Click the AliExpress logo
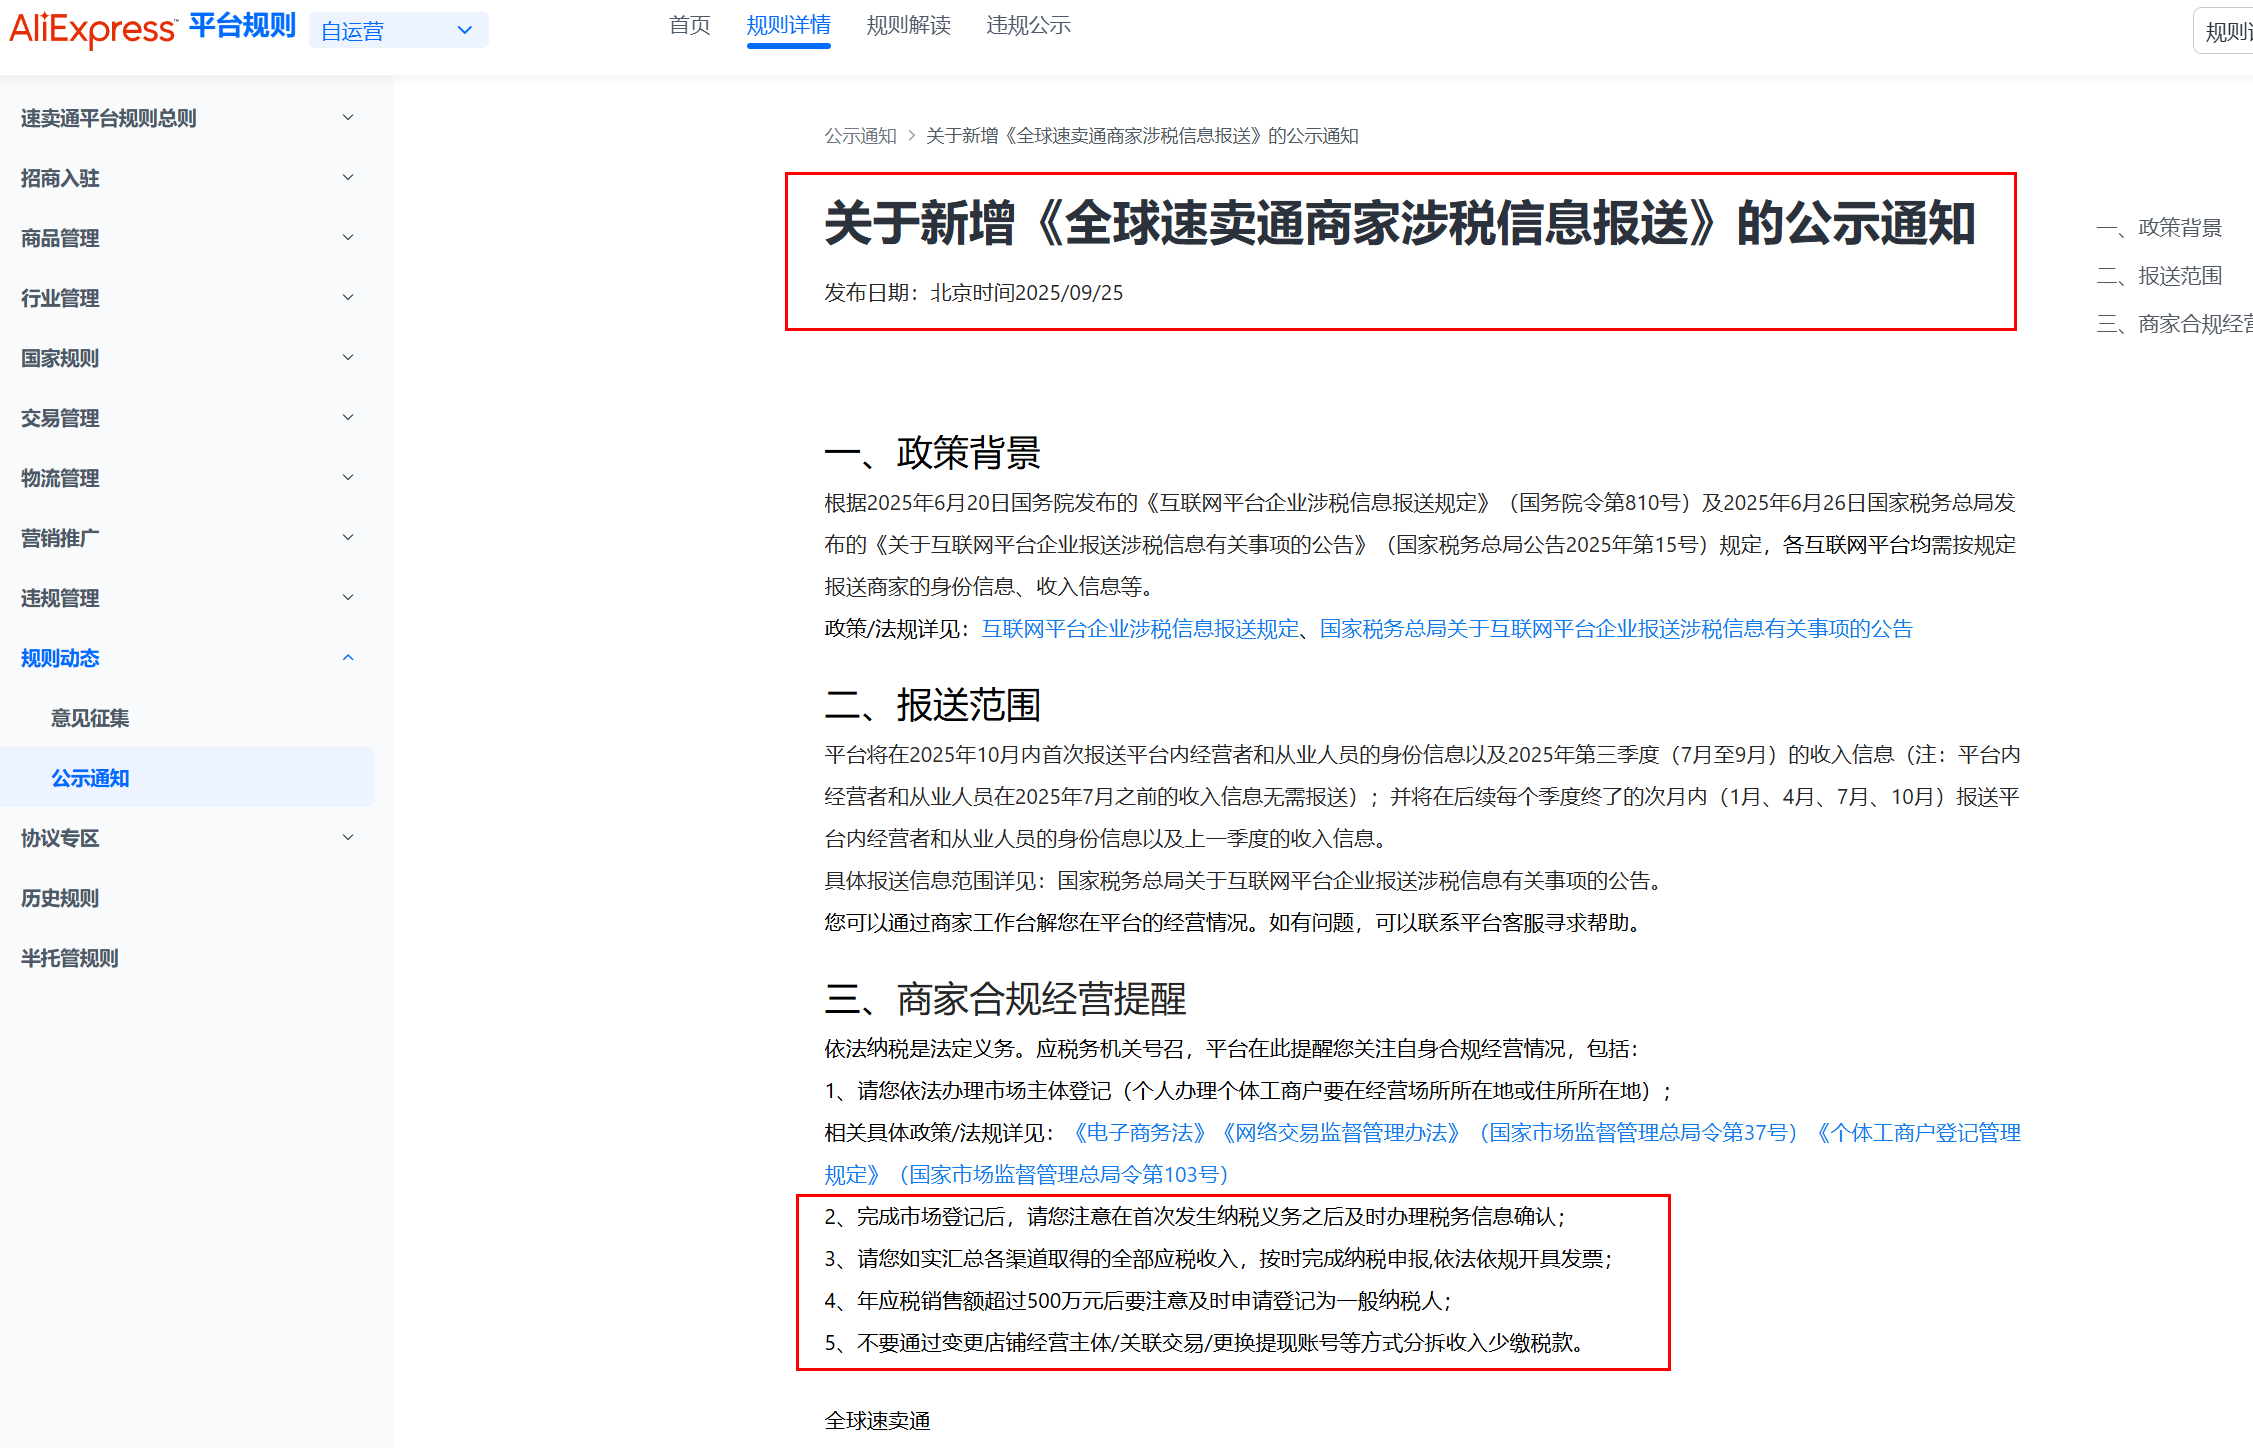The height and width of the screenshot is (1448, 2253). (92, 28)
